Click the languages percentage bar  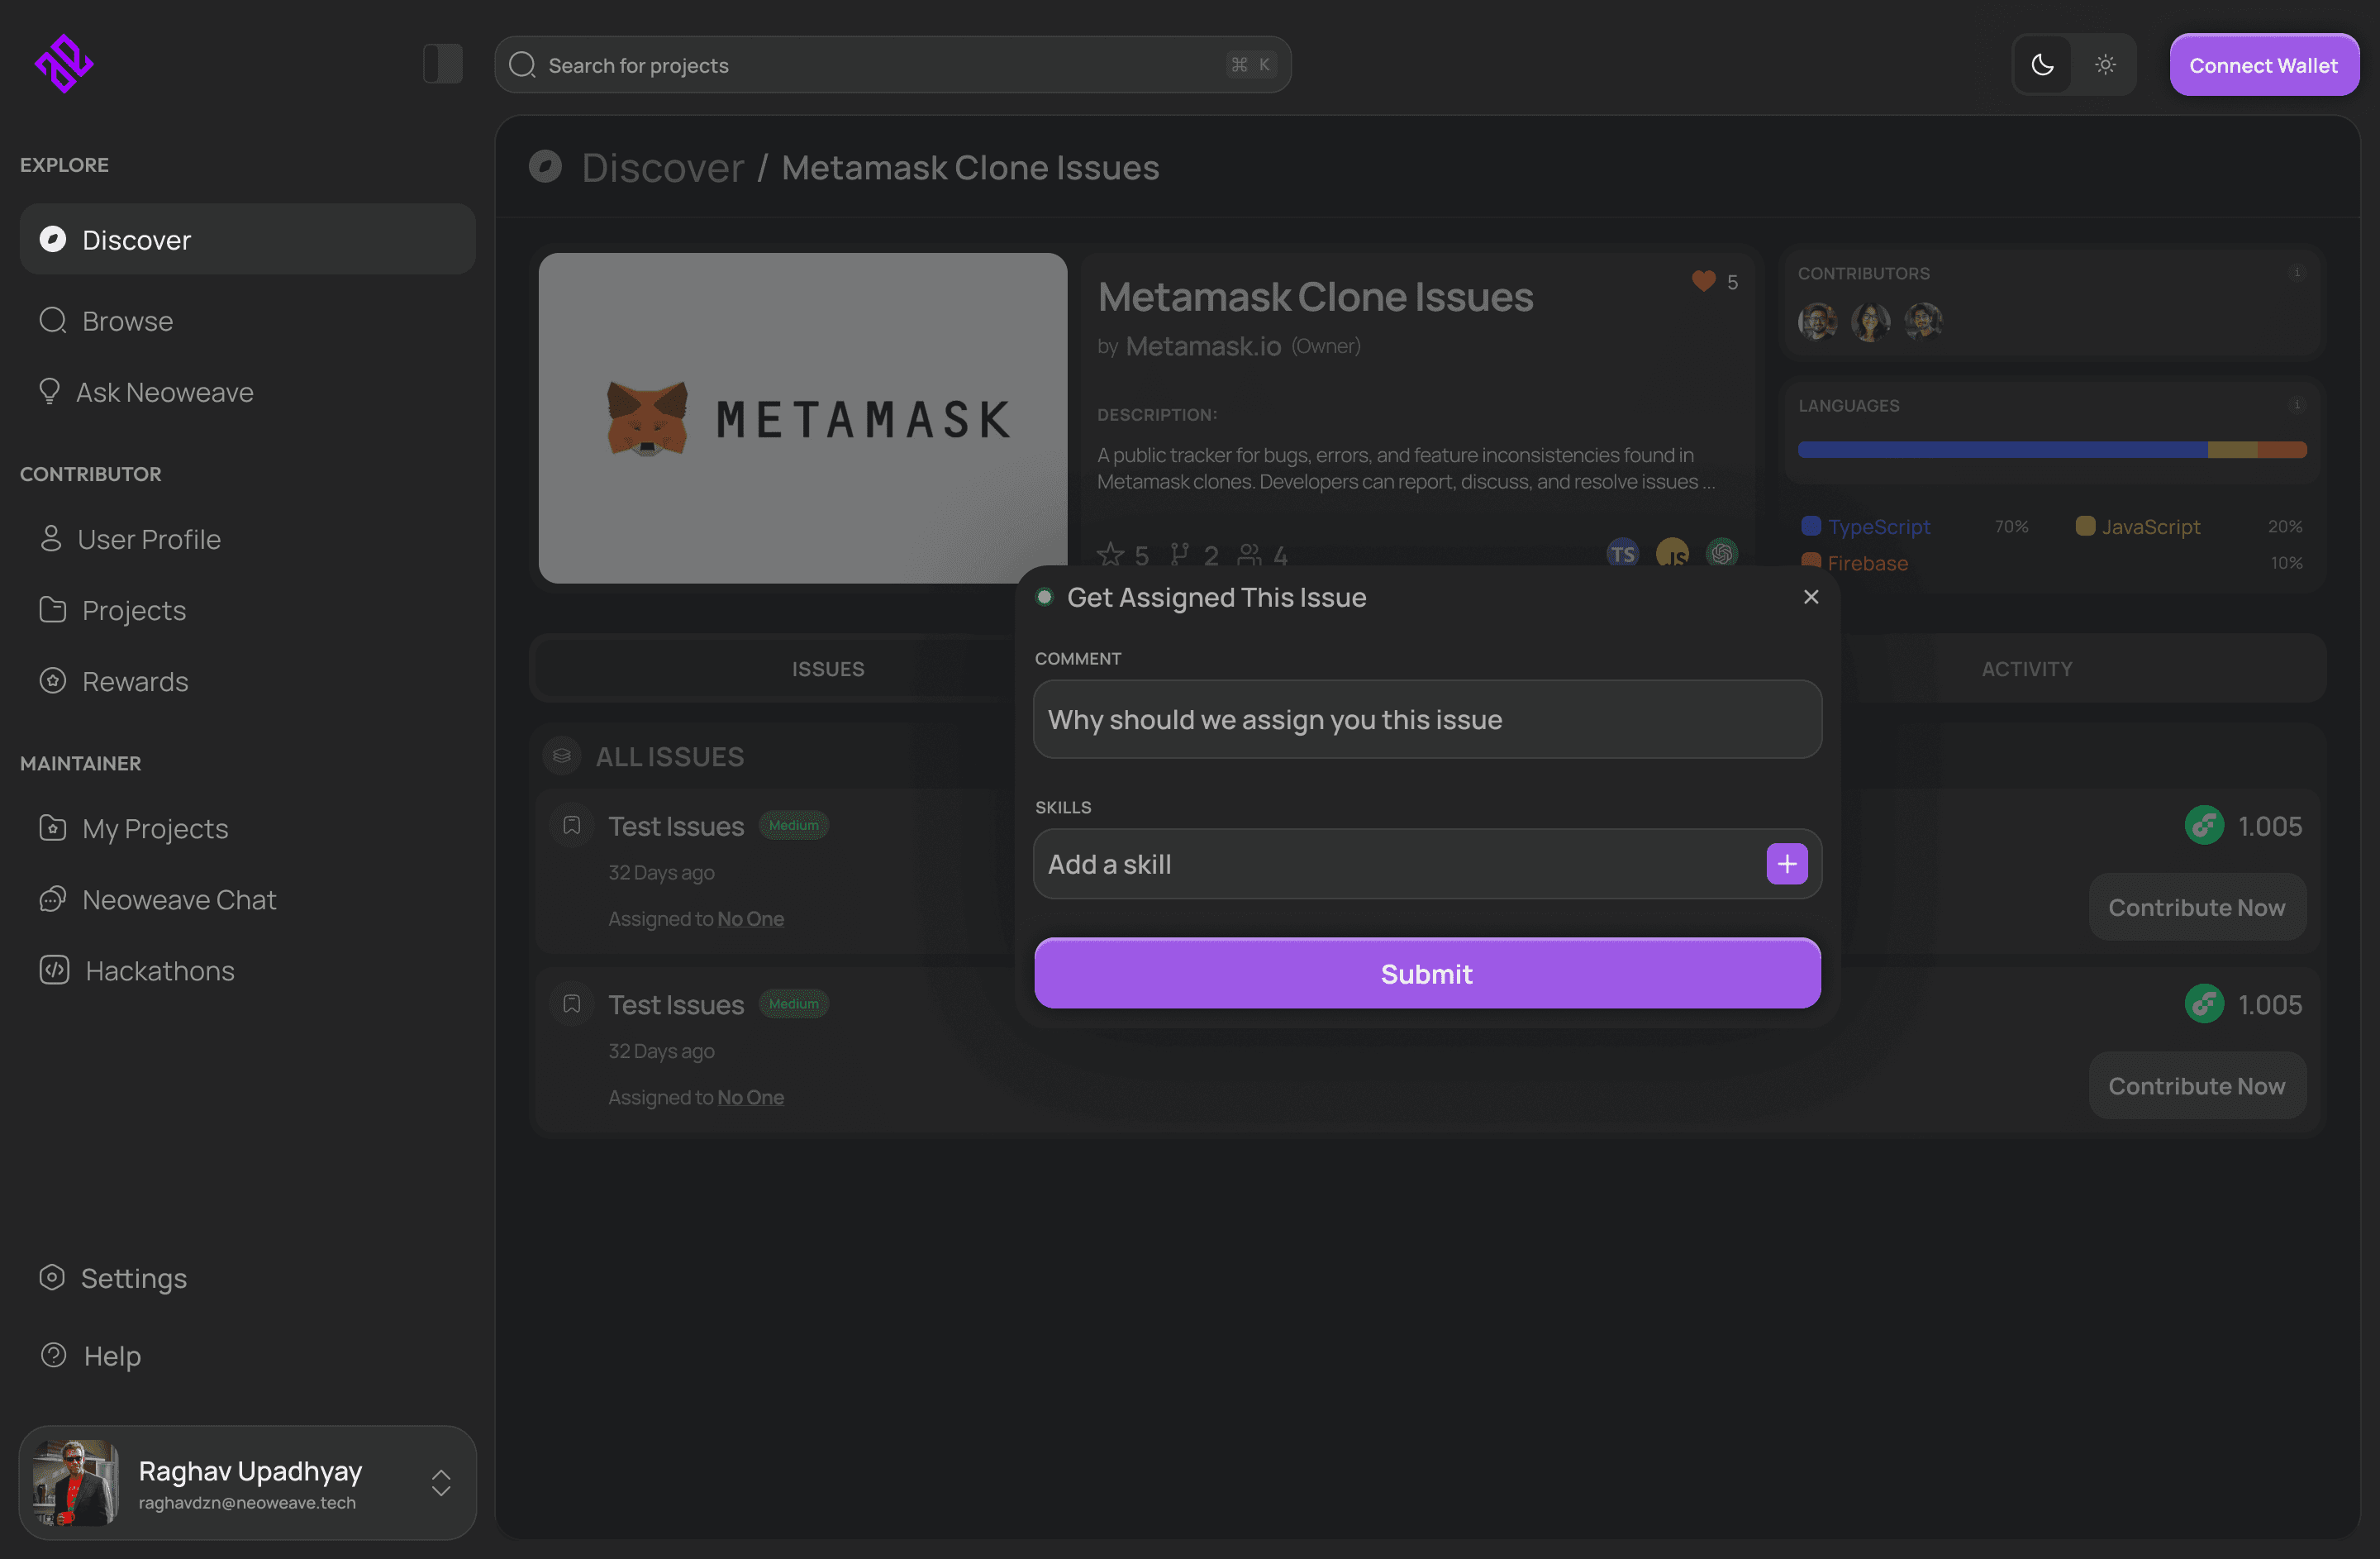tap(2051, 450)
